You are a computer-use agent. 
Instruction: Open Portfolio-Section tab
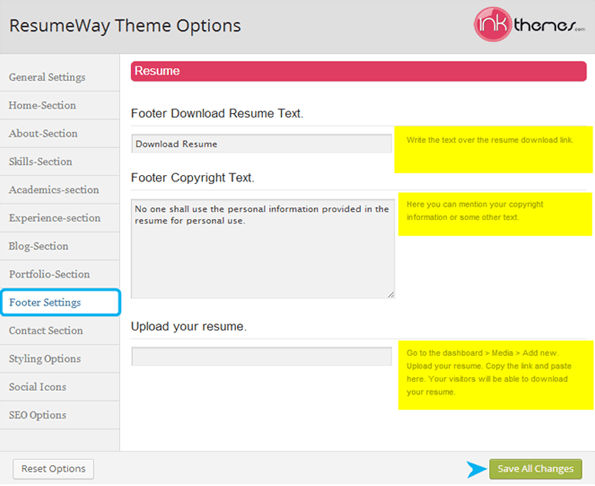click(60, 274)
